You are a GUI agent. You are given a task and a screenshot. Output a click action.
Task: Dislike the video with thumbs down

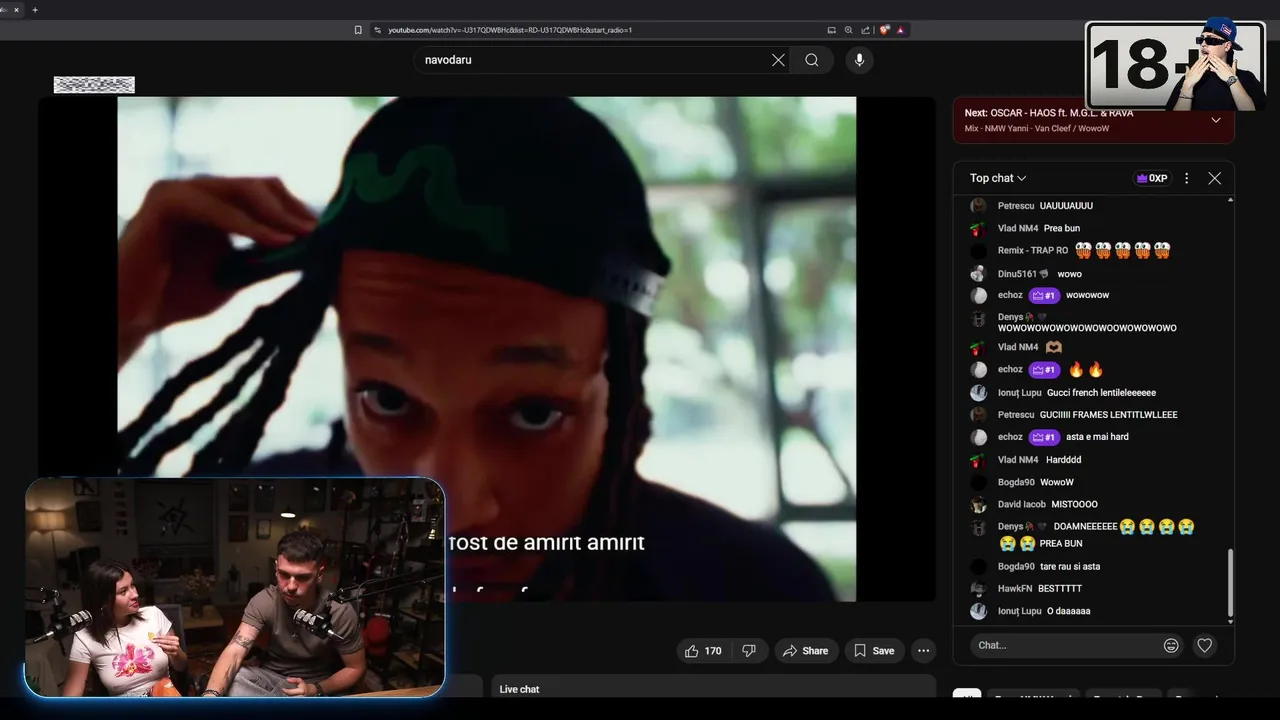[749, 651]
